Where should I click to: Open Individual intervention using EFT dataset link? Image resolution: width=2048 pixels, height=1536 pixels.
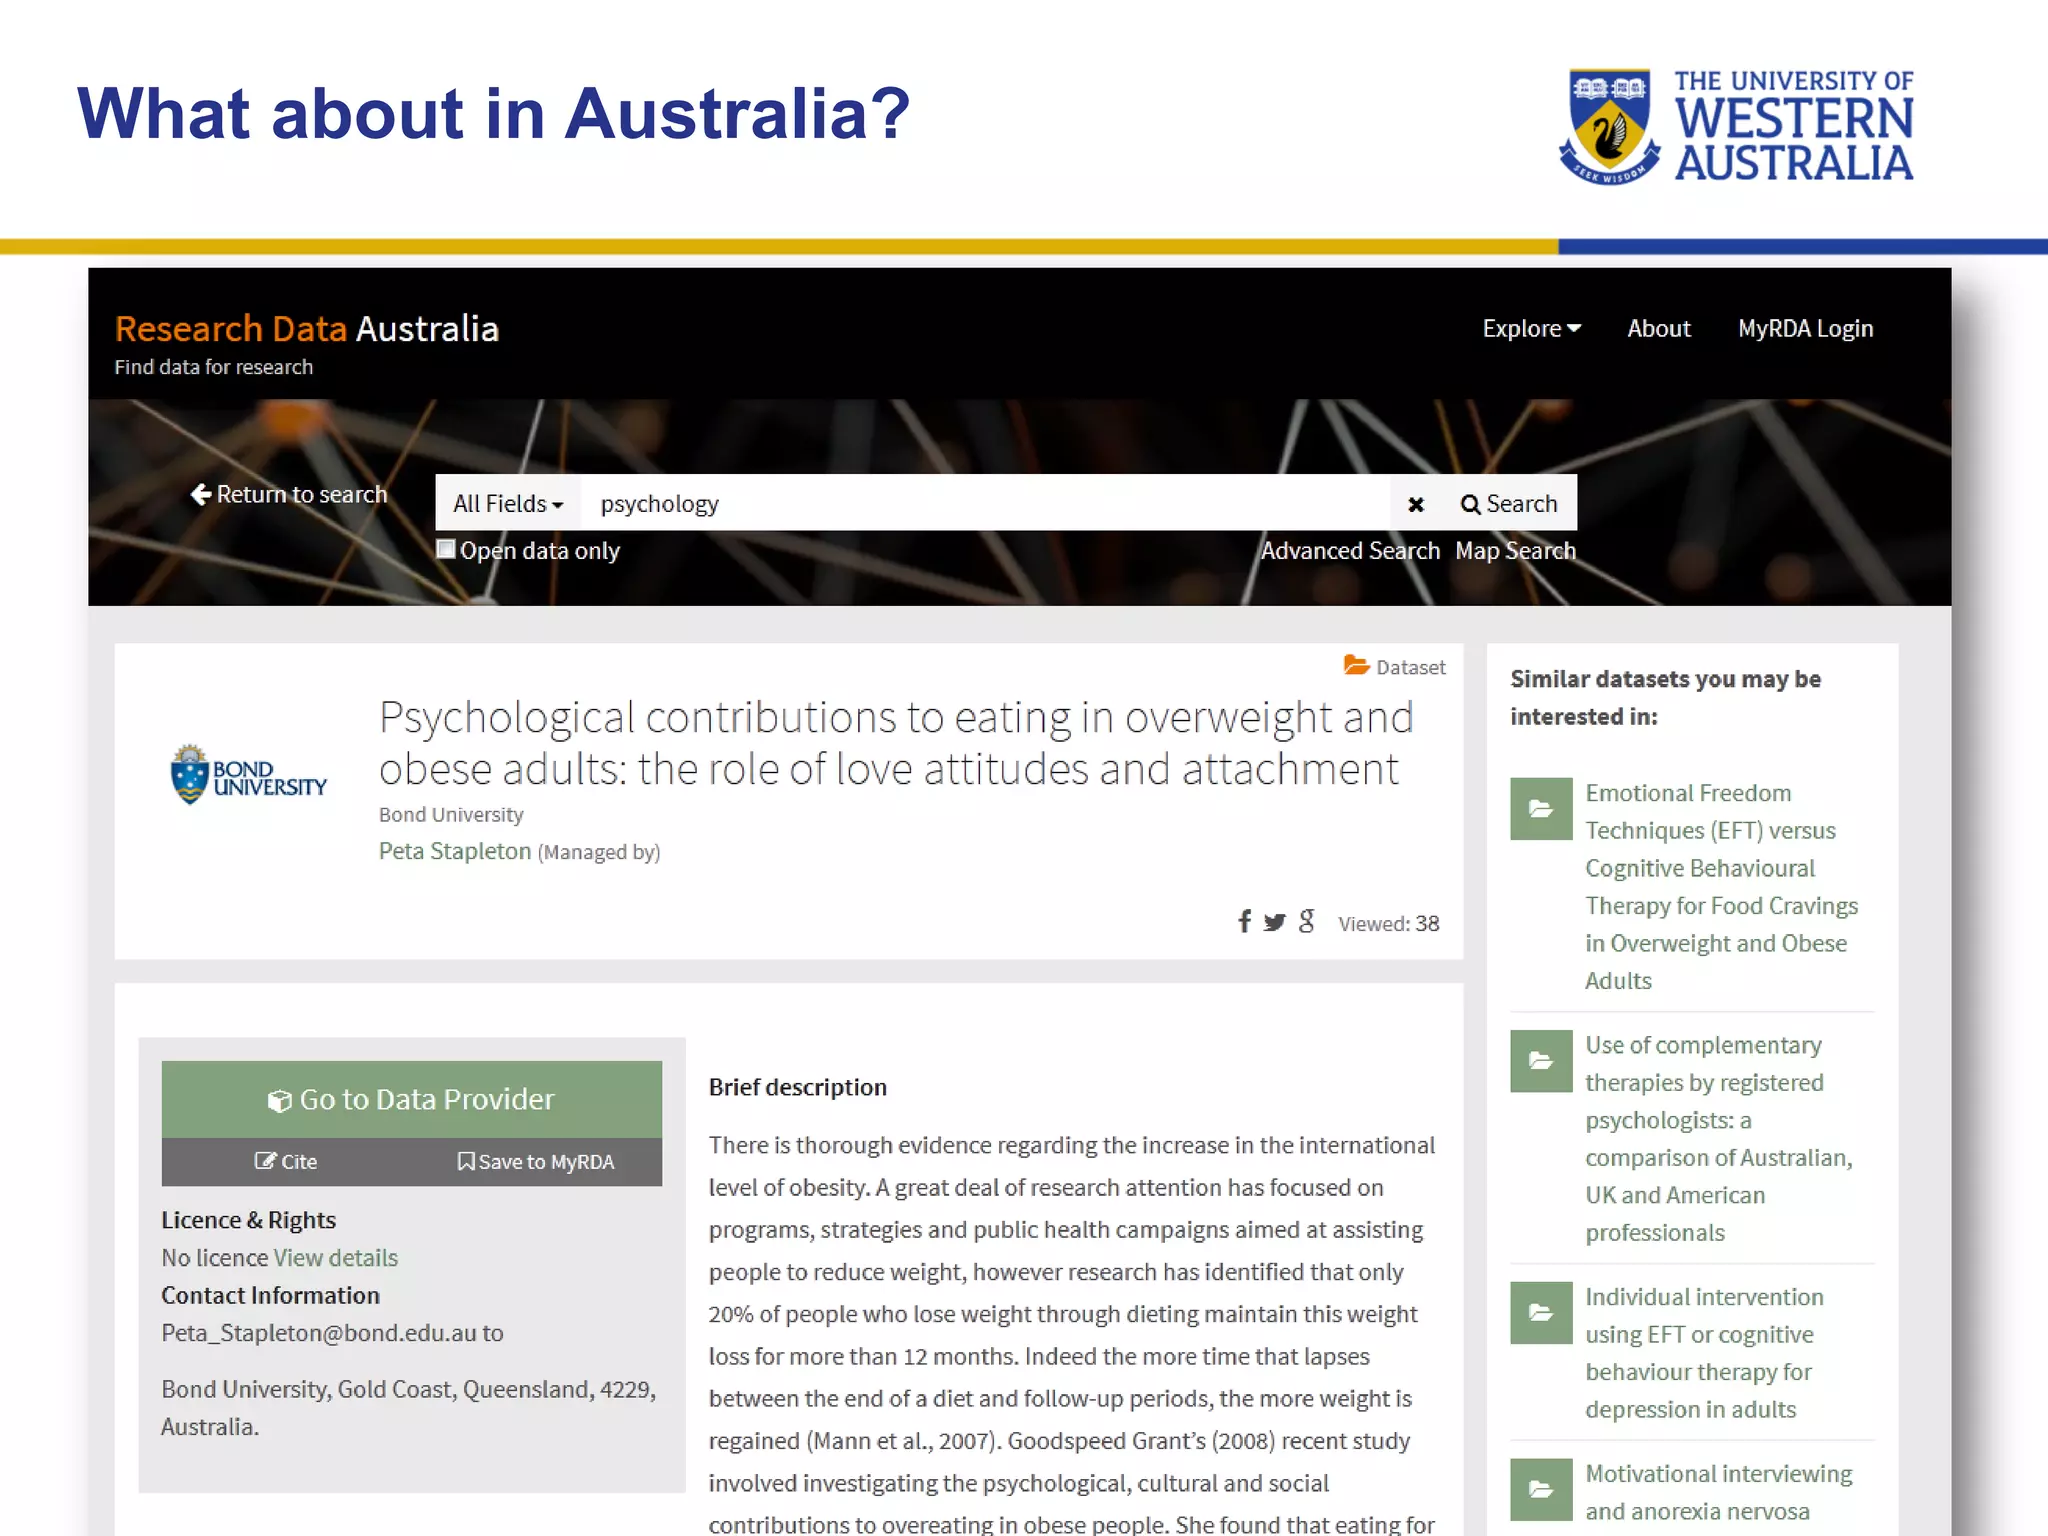[x=1704, y=1353]
